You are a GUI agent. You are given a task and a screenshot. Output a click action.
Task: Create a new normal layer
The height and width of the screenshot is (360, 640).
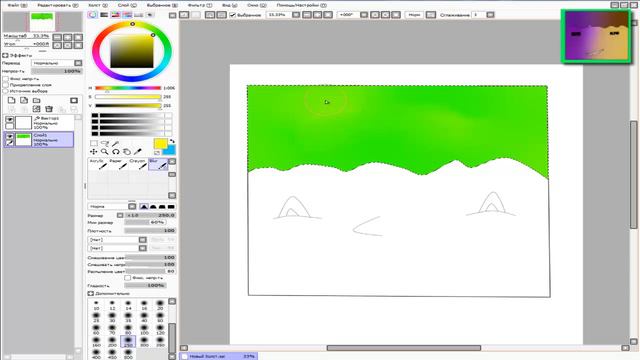(x=11, y=100)
